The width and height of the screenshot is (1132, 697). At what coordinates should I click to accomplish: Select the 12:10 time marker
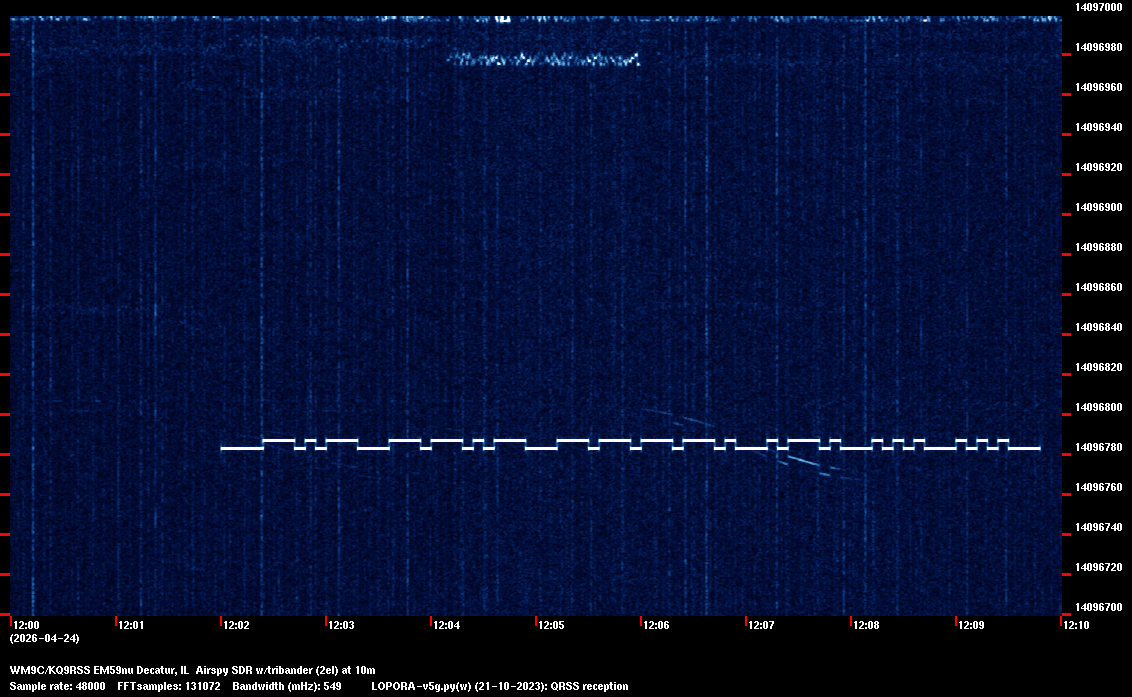(1076, 626)
